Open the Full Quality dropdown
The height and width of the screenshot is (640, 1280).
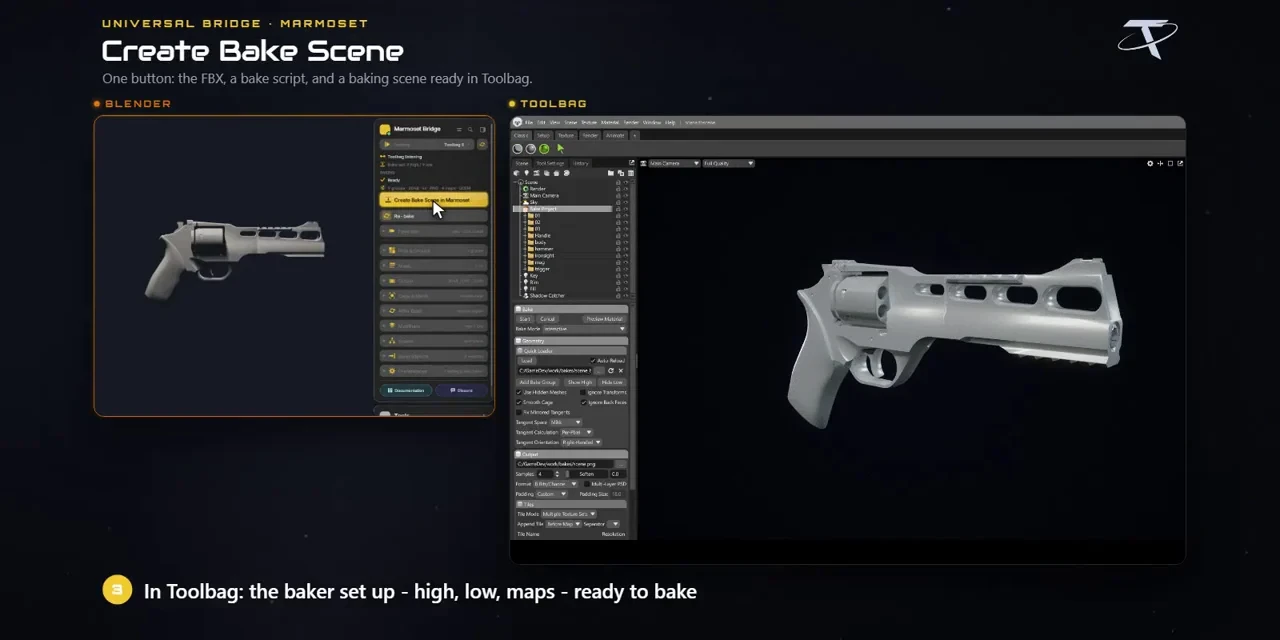pyautogui.click(x=729, y=163)
